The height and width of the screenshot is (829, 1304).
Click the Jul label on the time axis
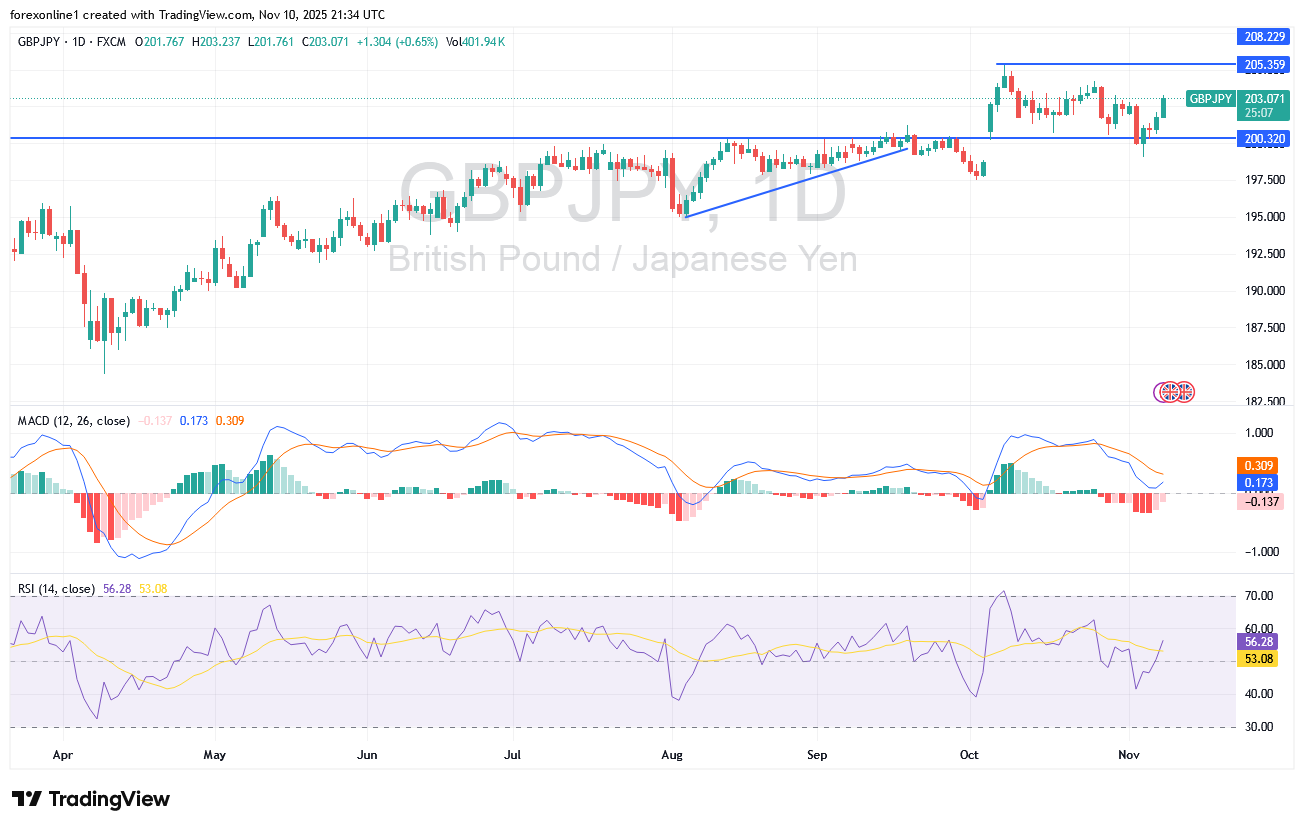(513, 752)
